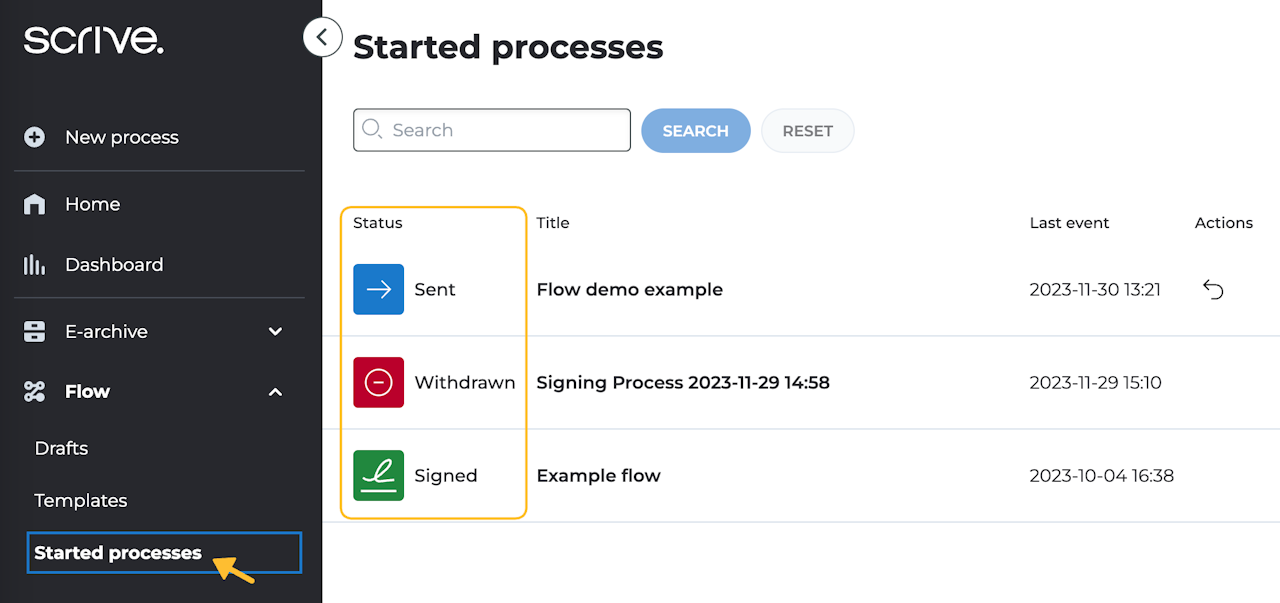
Task: Open the Example flow process title
Action: pos(598,475)
